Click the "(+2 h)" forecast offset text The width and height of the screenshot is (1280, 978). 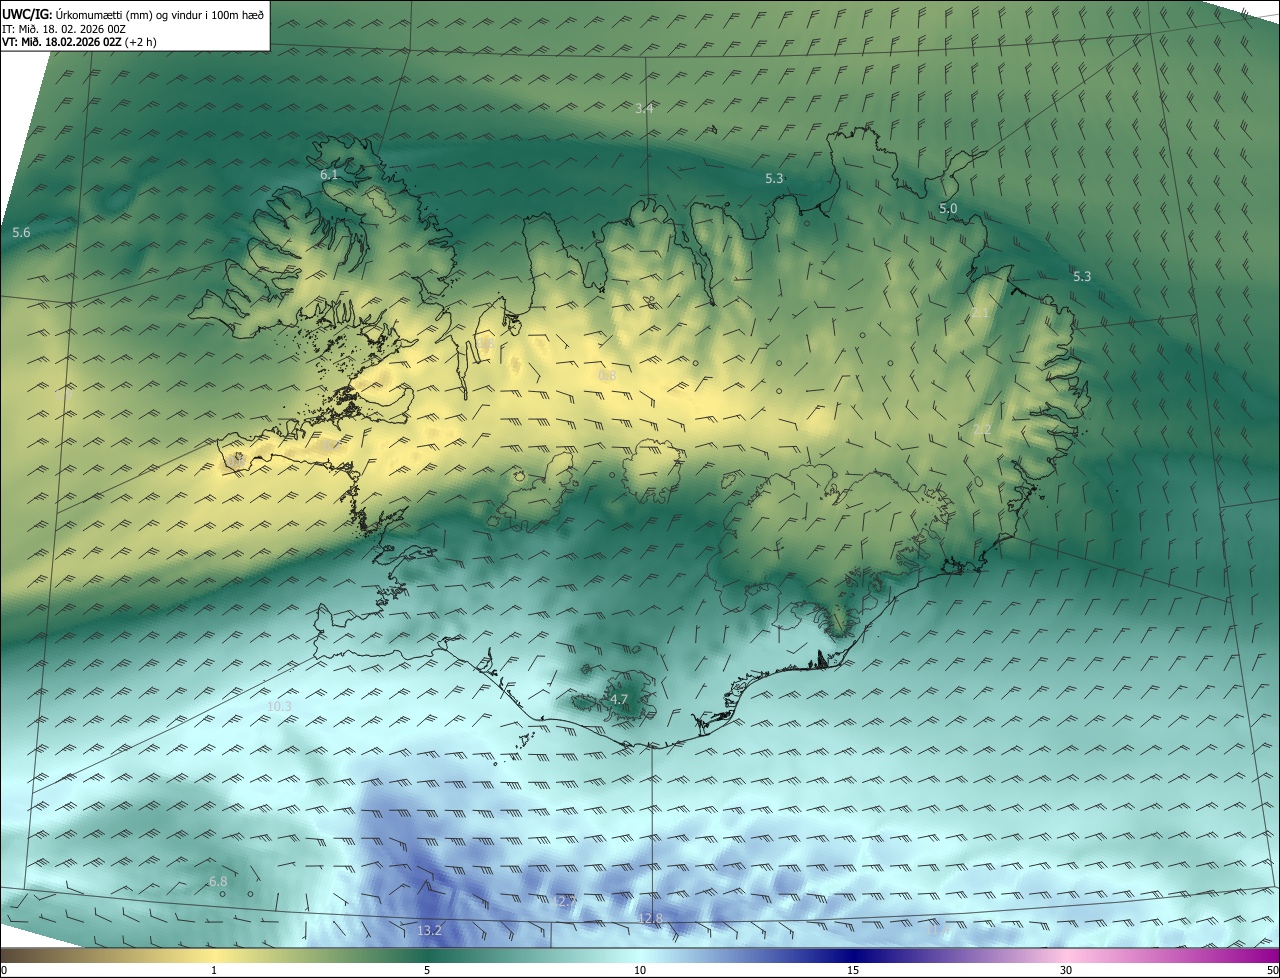point(142,42)
